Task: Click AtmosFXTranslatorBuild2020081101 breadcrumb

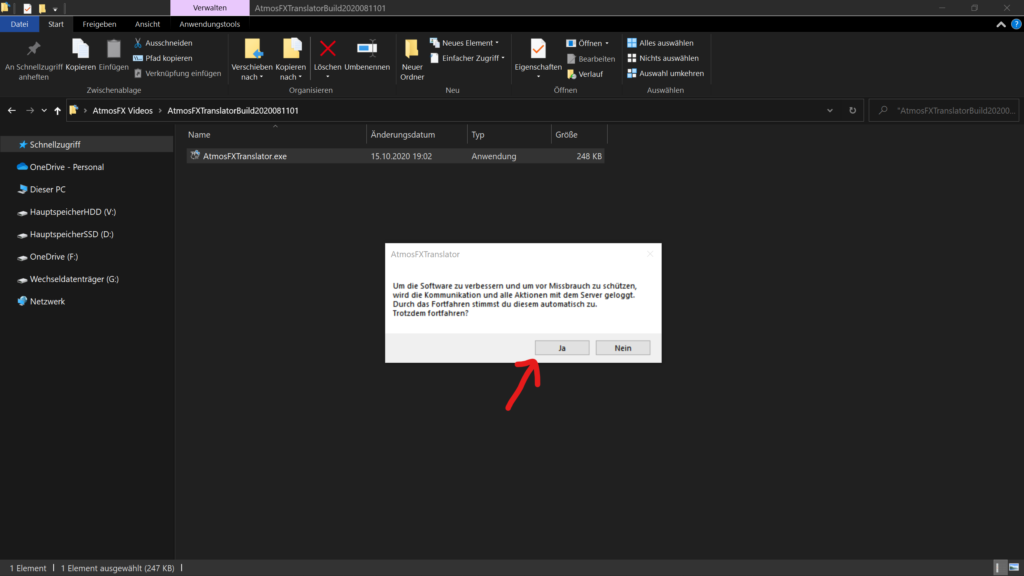Action: pyautogui.click(x=232, y=110)
